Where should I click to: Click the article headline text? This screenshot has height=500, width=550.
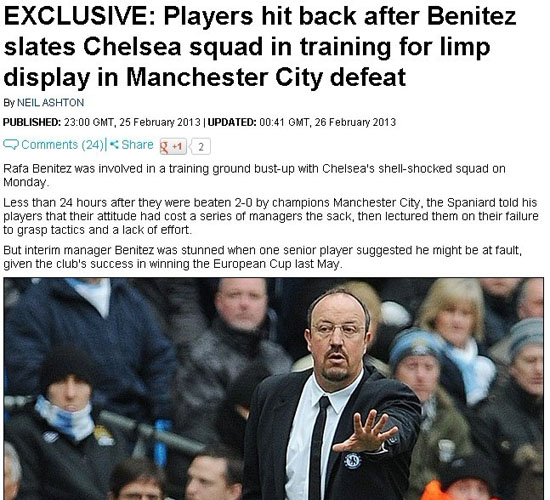260,47
